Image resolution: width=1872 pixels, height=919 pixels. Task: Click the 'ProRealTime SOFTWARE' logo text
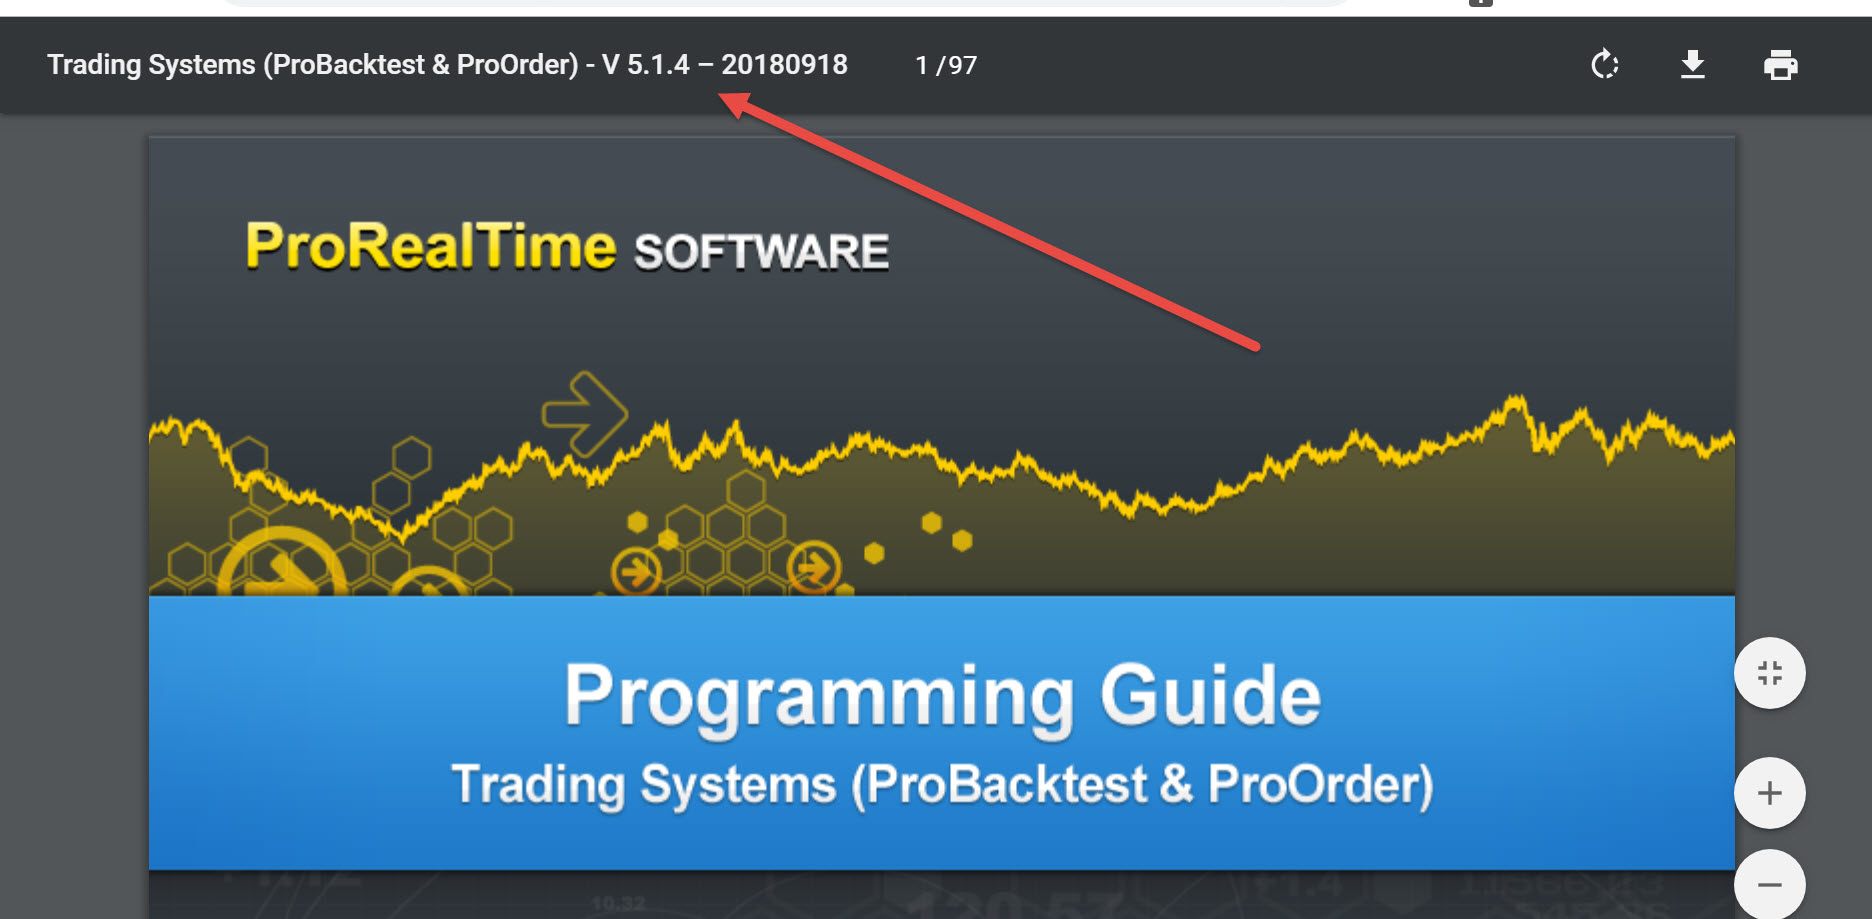(x=567, y=247)
